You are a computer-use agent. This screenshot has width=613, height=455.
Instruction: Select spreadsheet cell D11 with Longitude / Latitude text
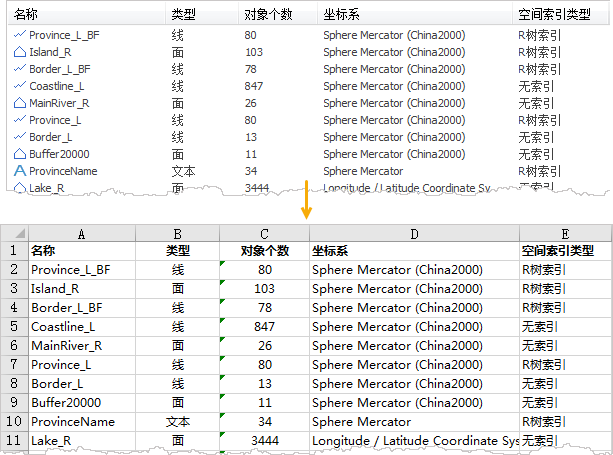pyautogui.click(x=413, y=440)
